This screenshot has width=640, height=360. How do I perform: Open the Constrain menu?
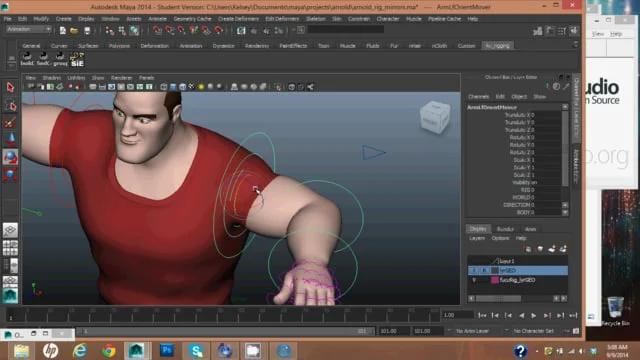[x=359, y=19]
